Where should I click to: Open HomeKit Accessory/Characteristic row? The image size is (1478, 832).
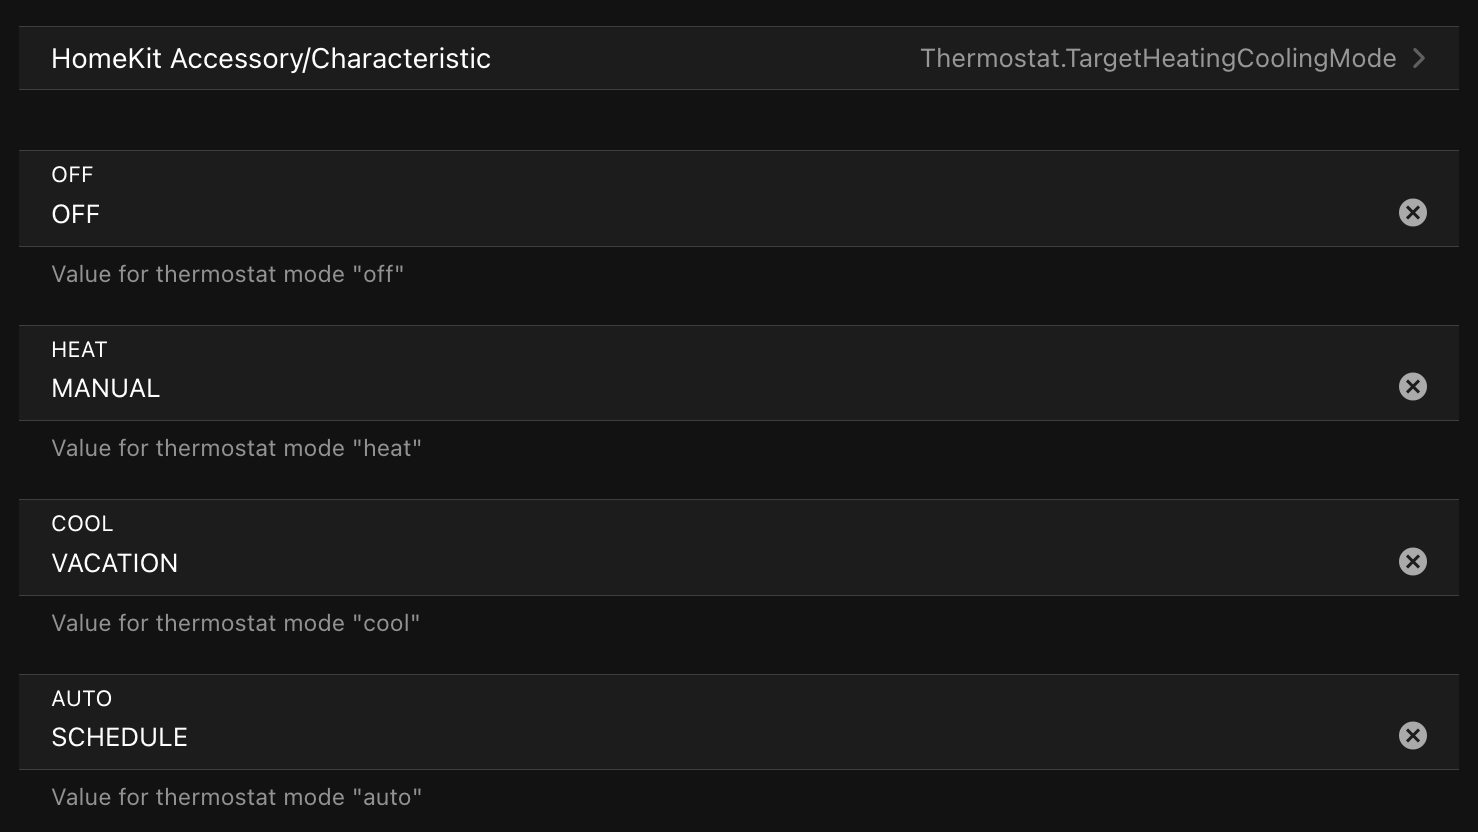click(x=739, y=58)
